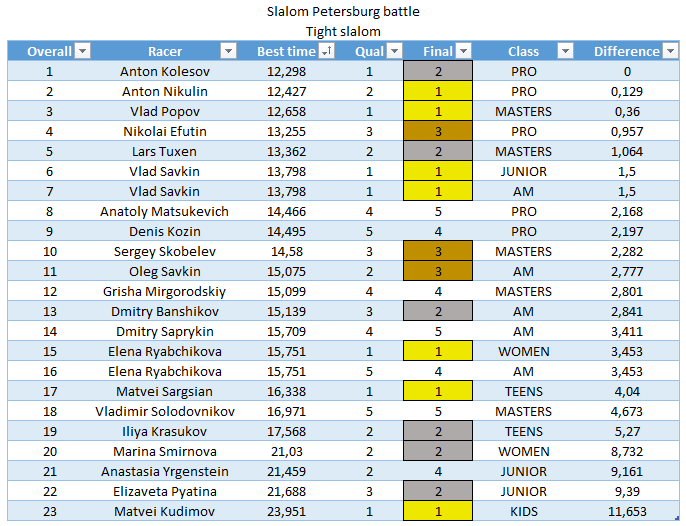Click Anton Nikulin's yellow Final cell
The image size is (686, 526).
coord(438,91)
